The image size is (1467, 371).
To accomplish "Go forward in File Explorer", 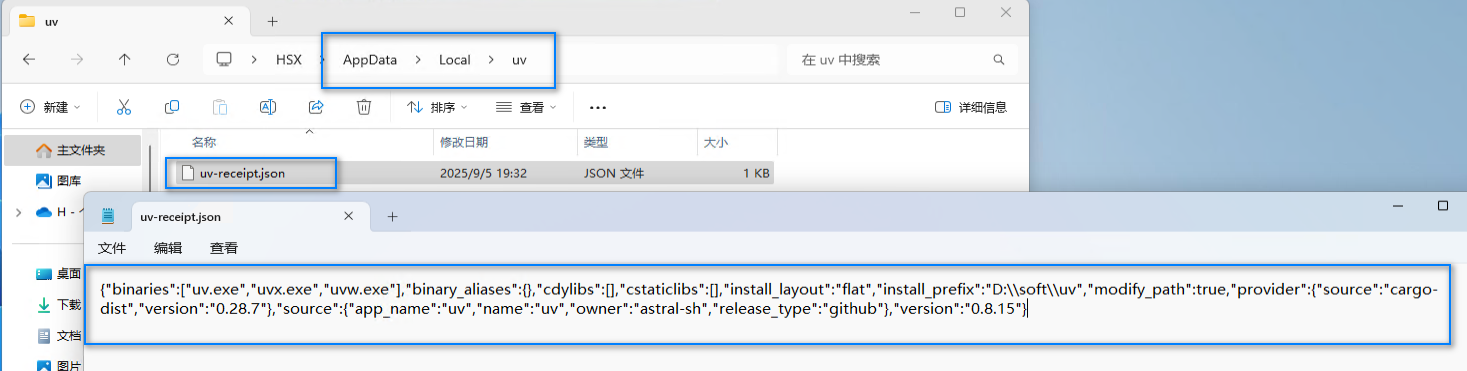I will tap(77, 60).
